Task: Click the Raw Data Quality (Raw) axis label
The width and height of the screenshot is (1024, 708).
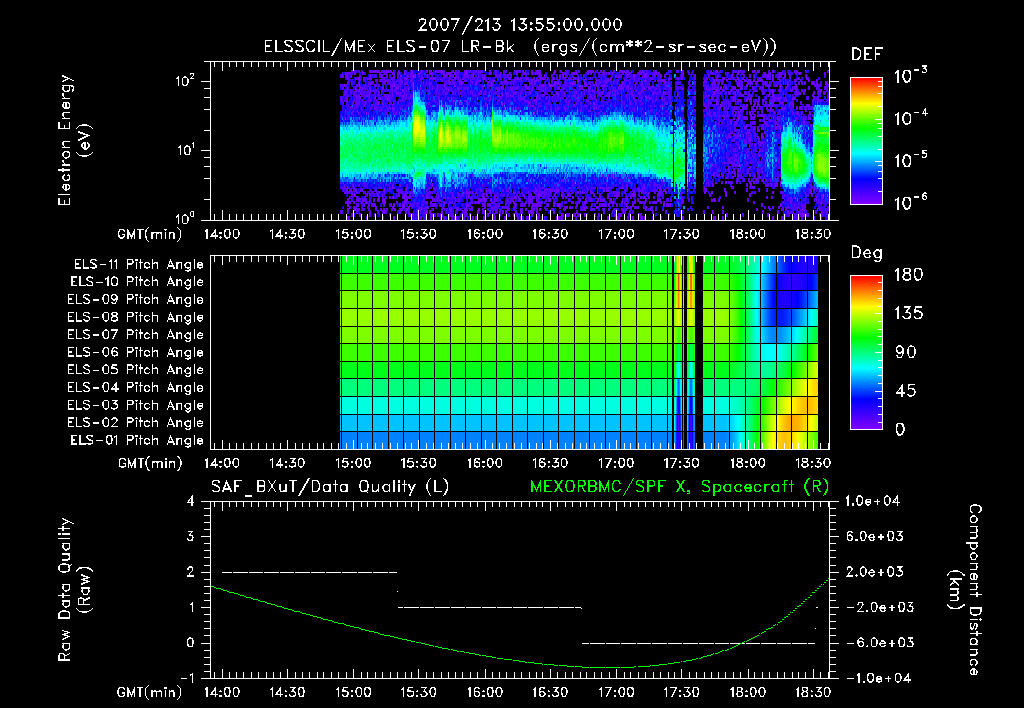Action: (74, 590)
